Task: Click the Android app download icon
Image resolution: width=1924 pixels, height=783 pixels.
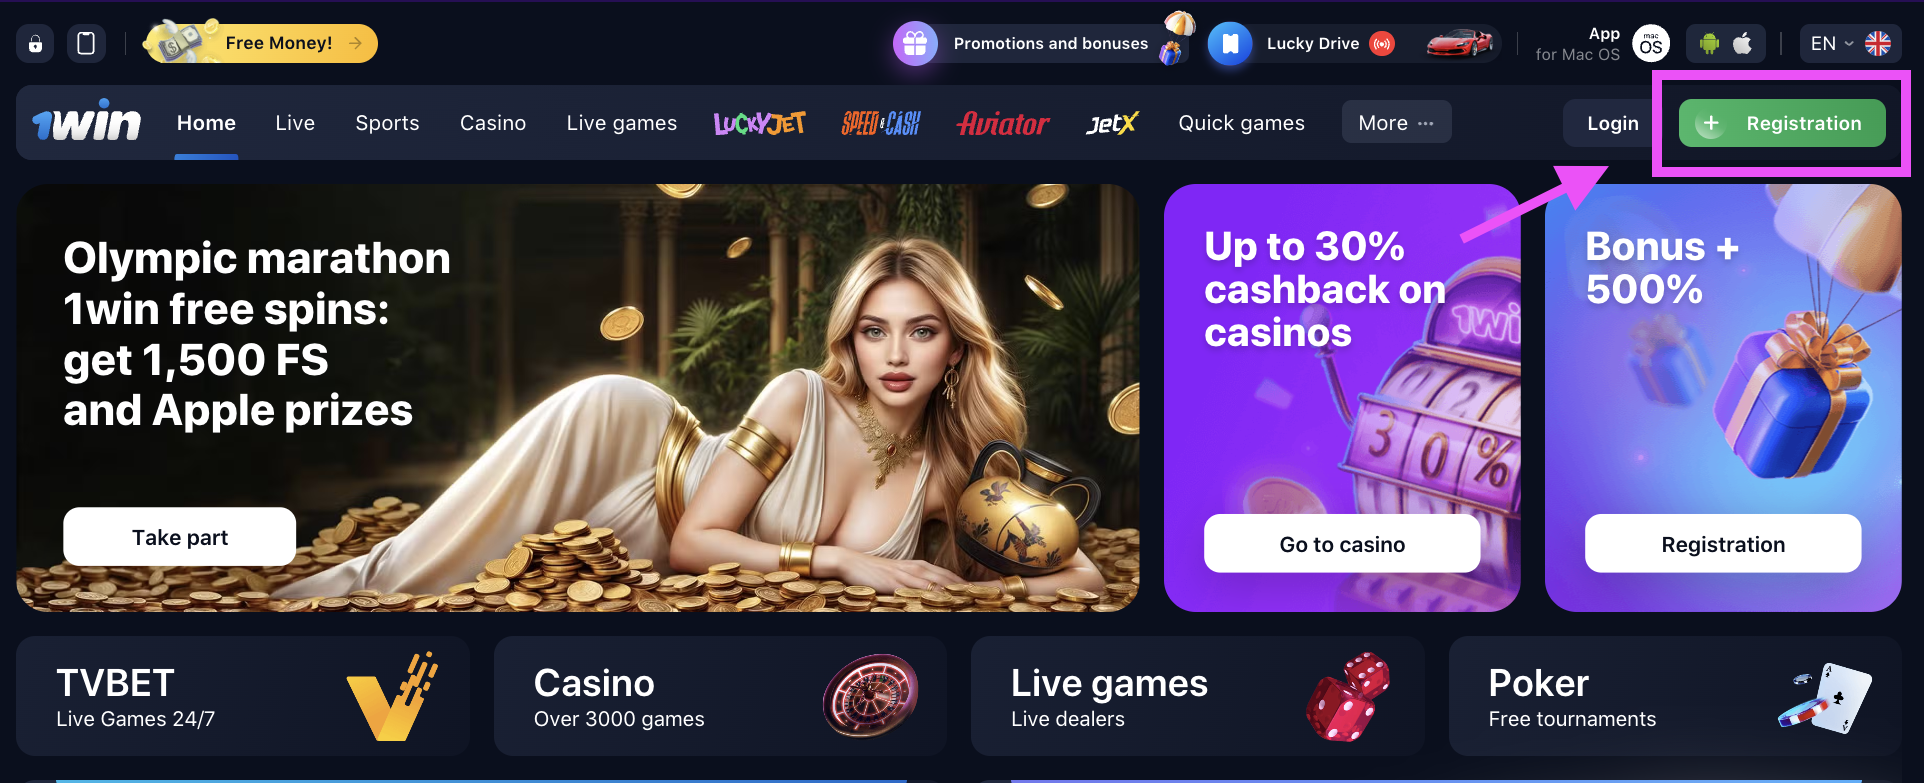Action: pyautogui.click(x=1709, y=43)
